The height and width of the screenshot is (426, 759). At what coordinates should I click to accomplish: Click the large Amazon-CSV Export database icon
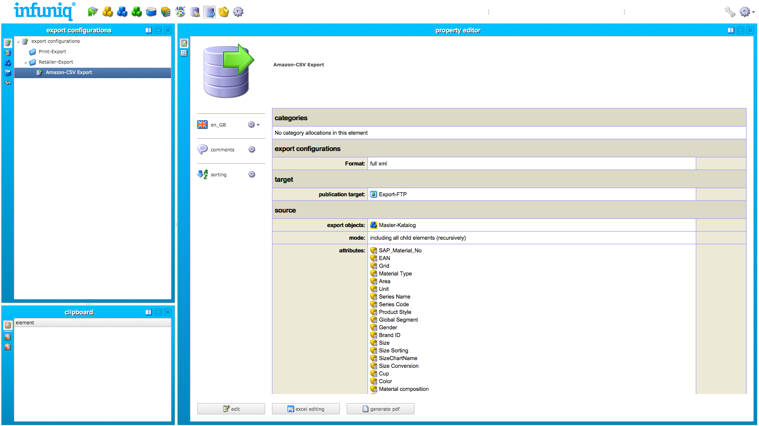pyautogui.click(x=227, y=70)
